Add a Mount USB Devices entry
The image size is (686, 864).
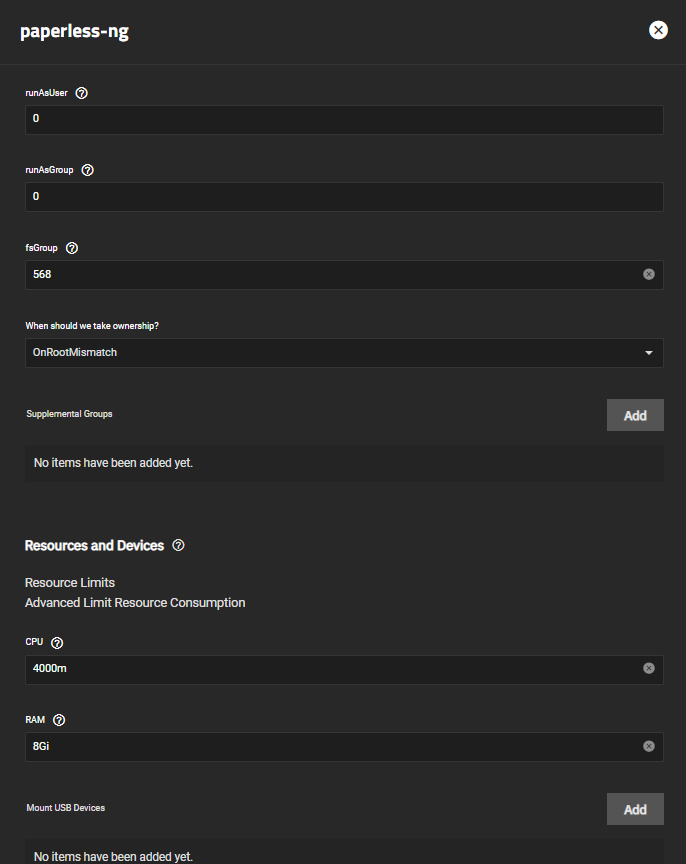point(635,809)
